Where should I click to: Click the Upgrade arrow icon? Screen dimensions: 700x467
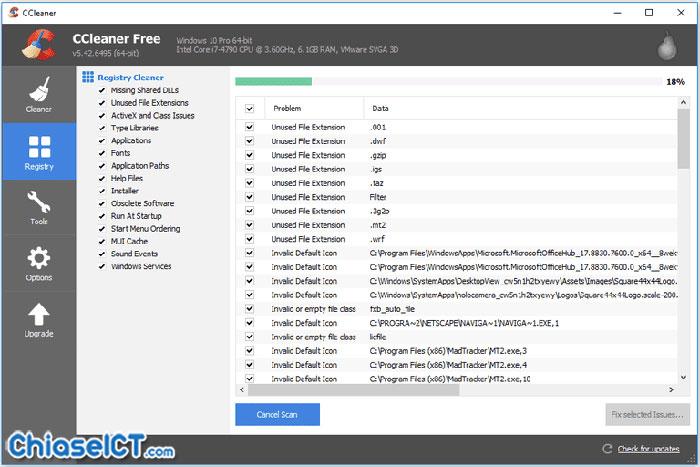[39, 314]
